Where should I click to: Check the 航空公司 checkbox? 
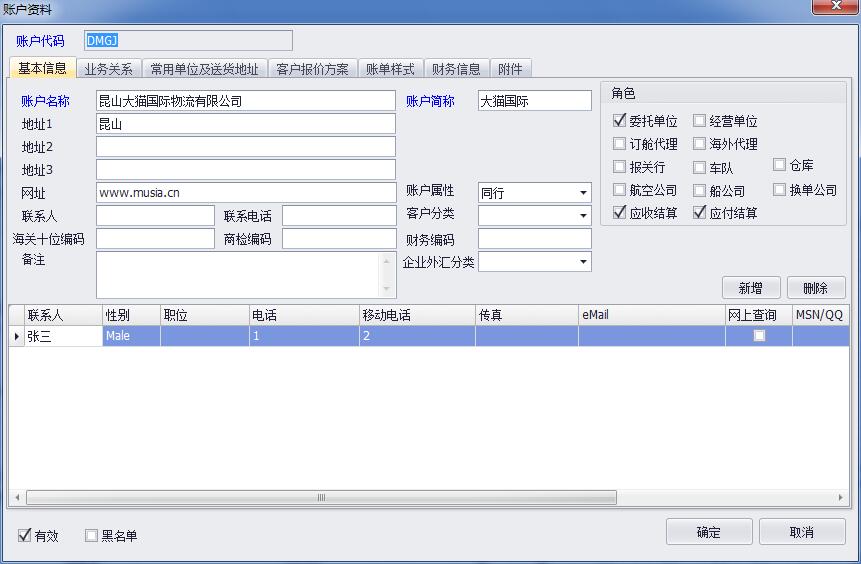click(x=619, y=189)
